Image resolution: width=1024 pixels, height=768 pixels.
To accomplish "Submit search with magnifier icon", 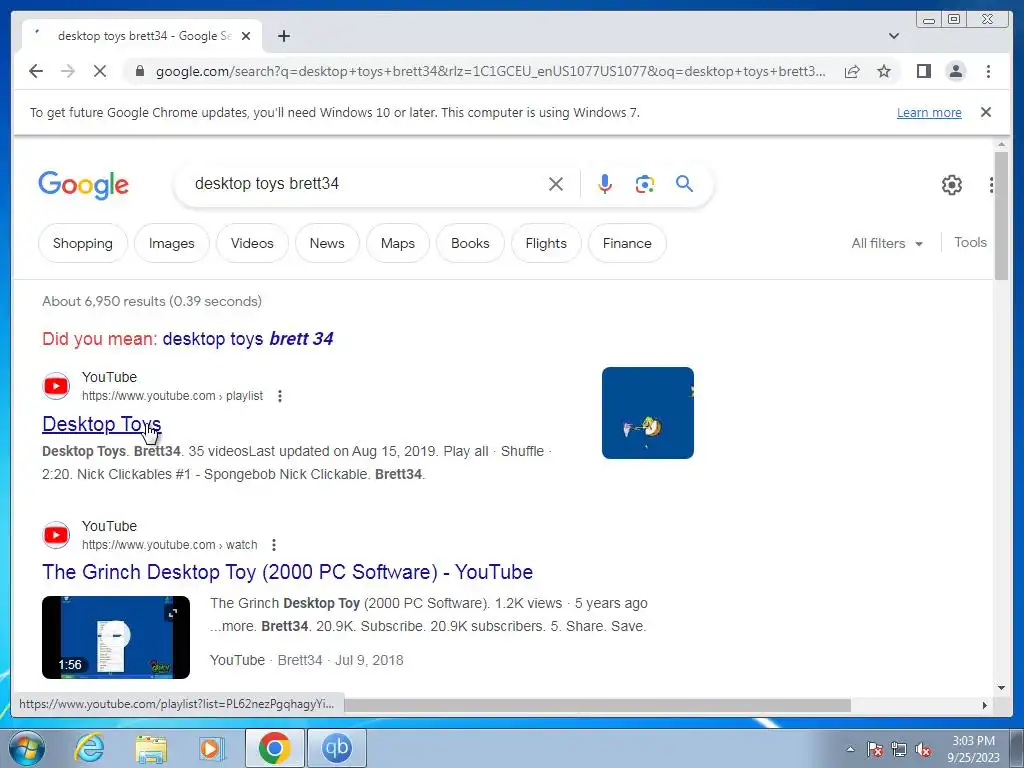I will pos(684,184).
